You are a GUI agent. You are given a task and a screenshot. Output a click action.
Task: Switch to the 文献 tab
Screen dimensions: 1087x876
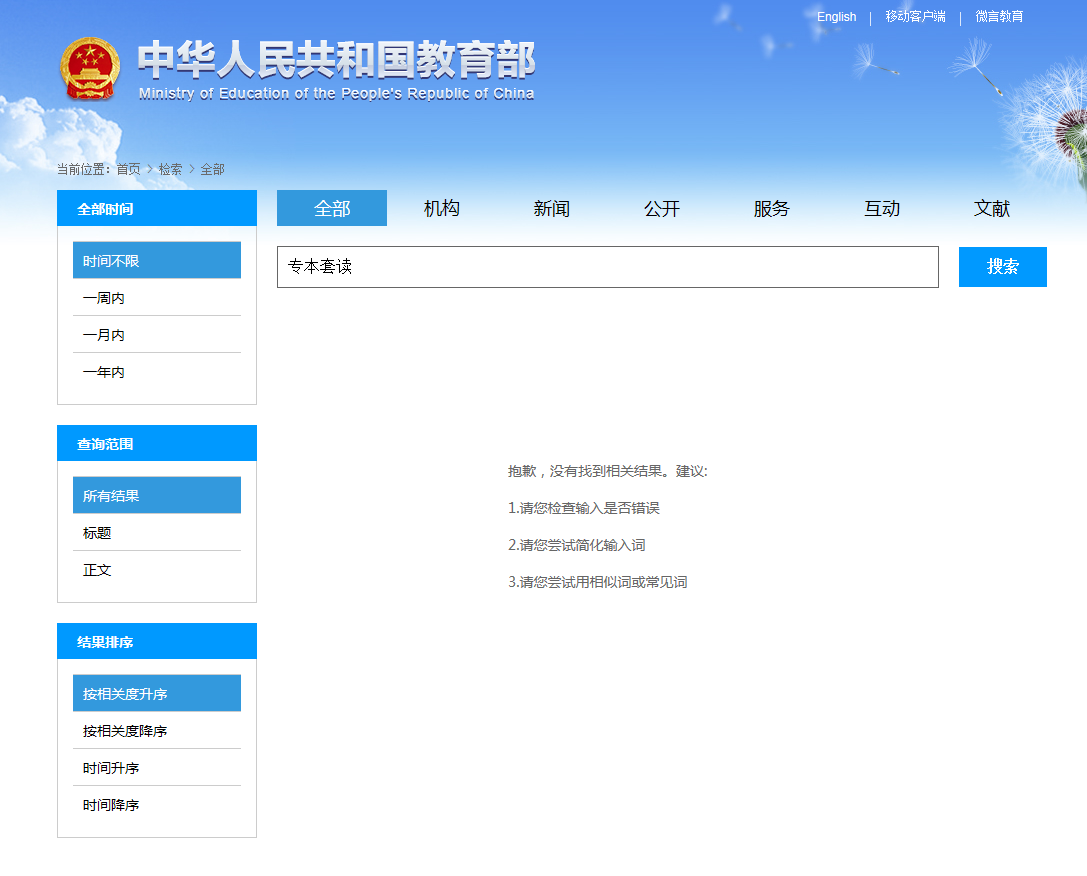pyautogui.click(x=992, y=208)
